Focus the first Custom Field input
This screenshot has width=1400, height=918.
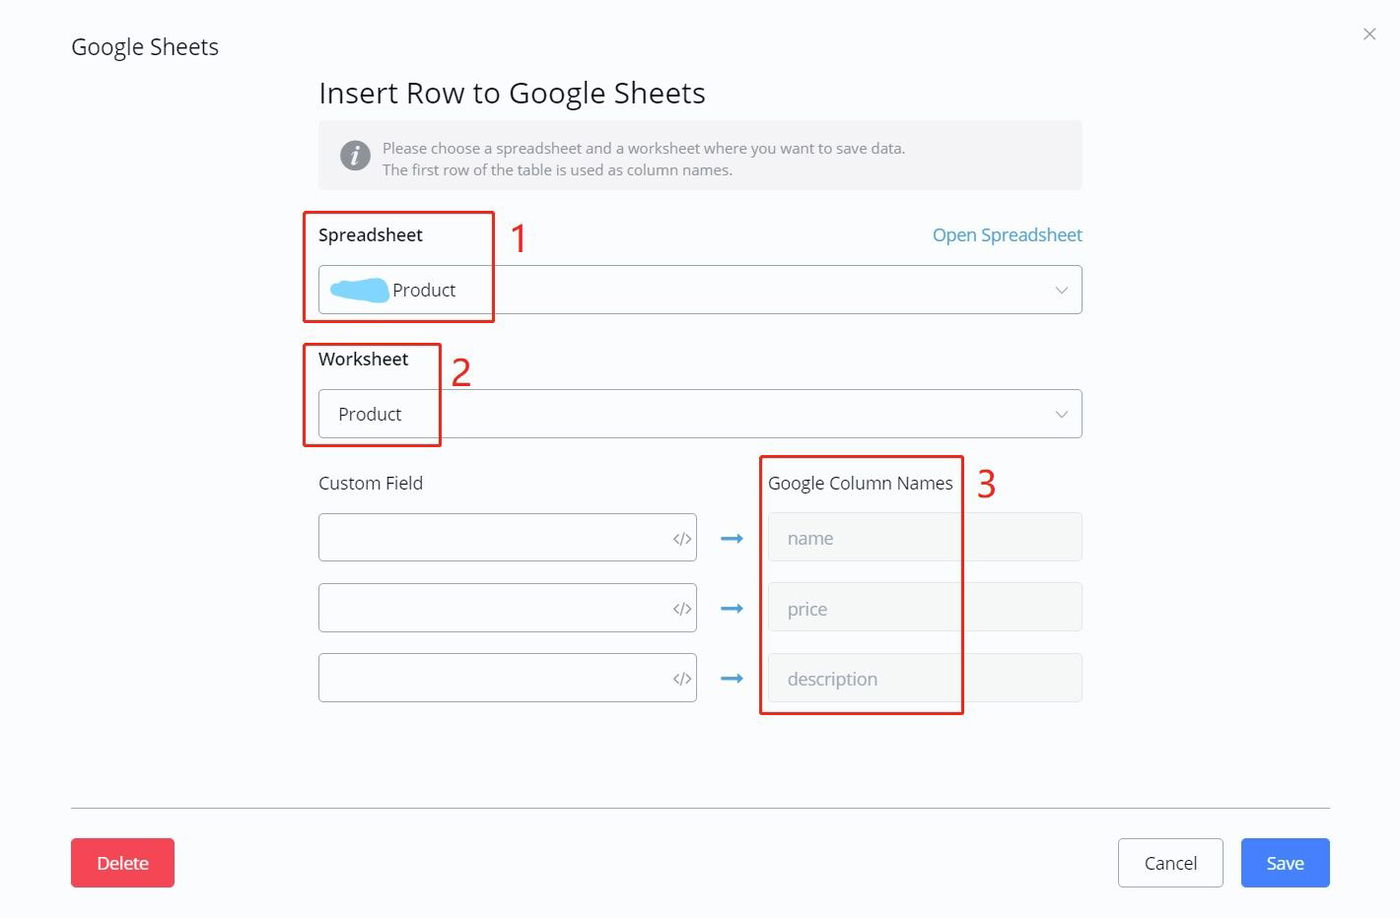coord(490,539)
